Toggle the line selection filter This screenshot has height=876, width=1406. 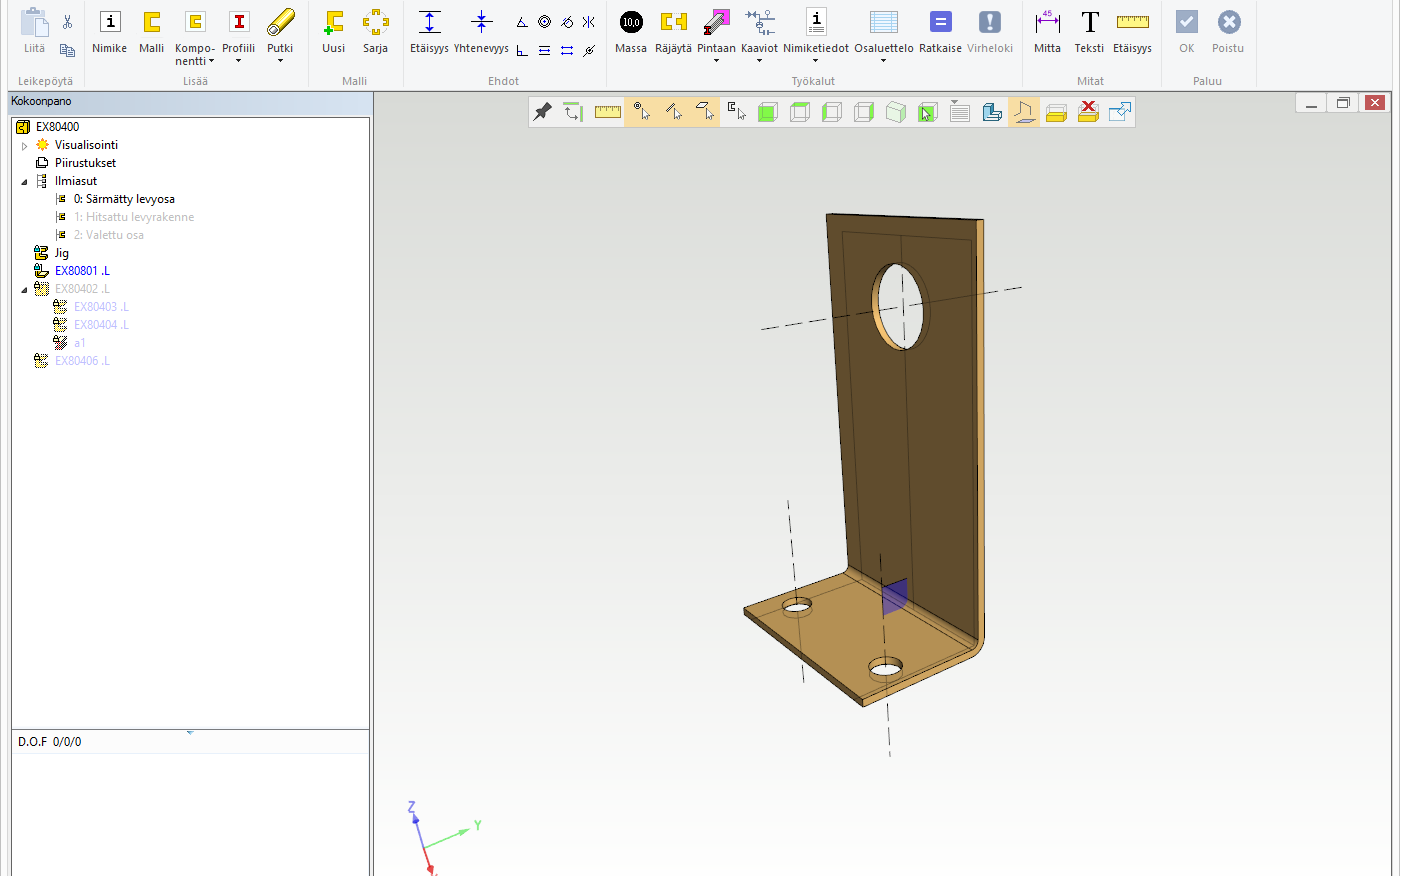tap(673, 112)
